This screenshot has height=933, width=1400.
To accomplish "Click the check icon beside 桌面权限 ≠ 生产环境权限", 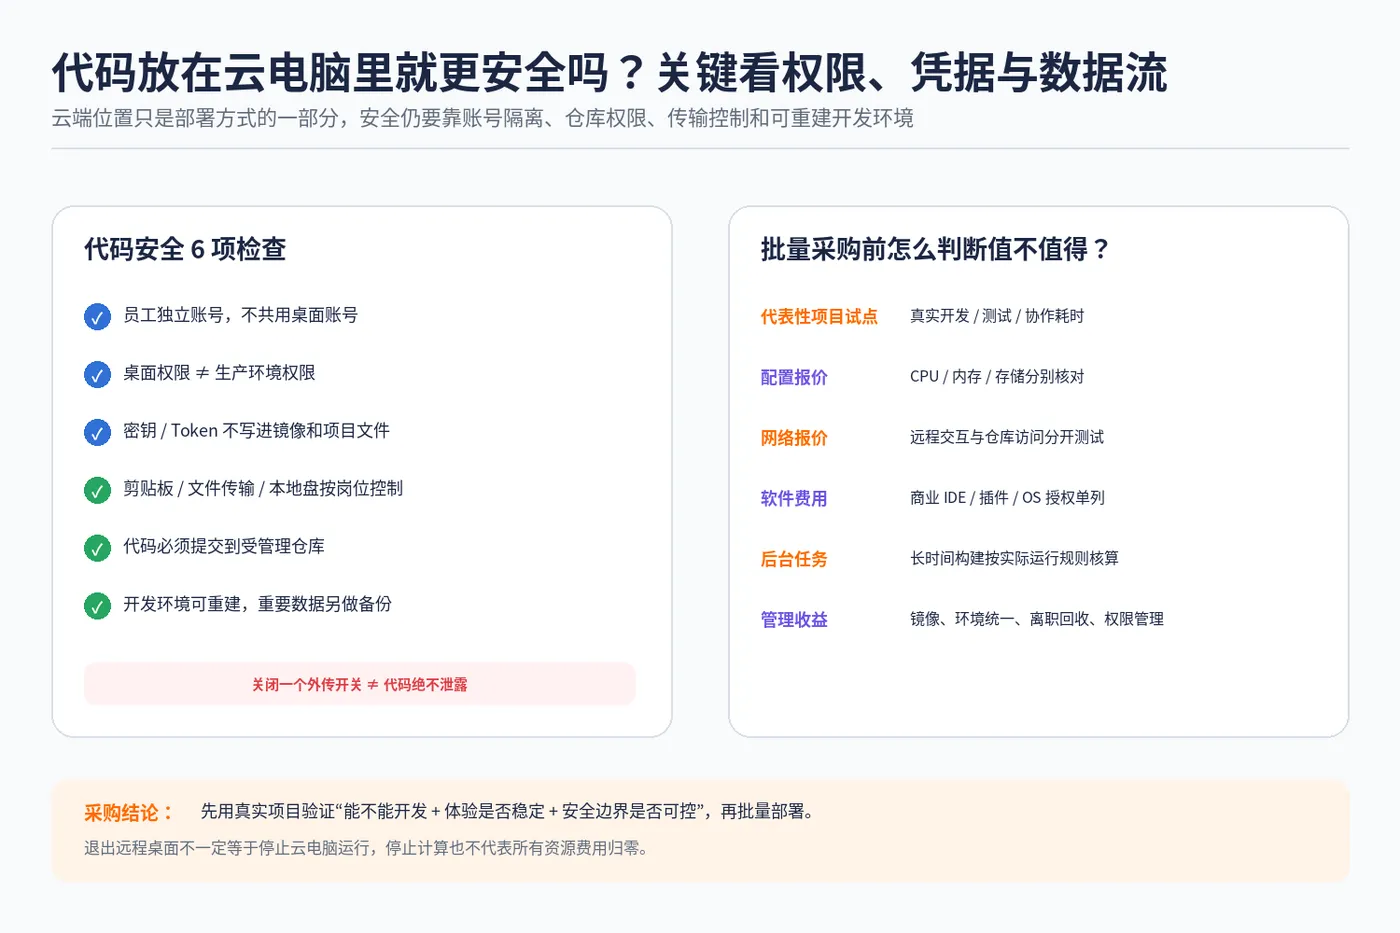I will click(97, 375).
